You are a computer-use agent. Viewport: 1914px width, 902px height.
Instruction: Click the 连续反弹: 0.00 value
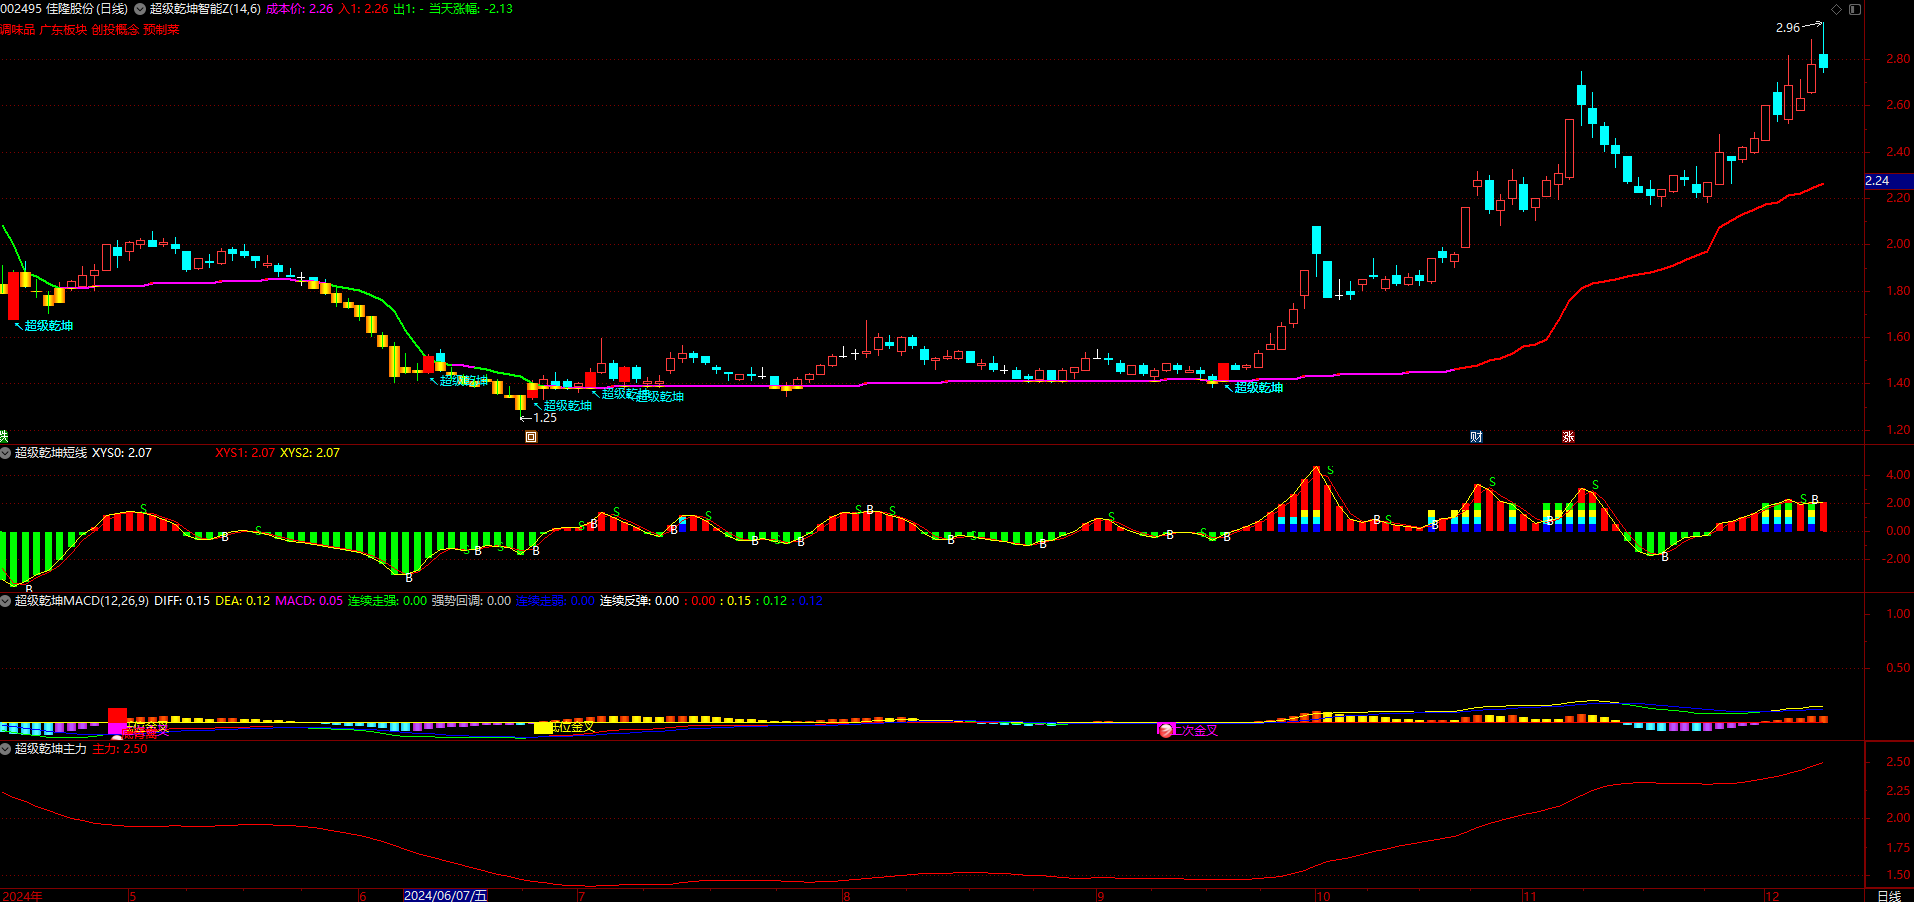click(640, 601)
